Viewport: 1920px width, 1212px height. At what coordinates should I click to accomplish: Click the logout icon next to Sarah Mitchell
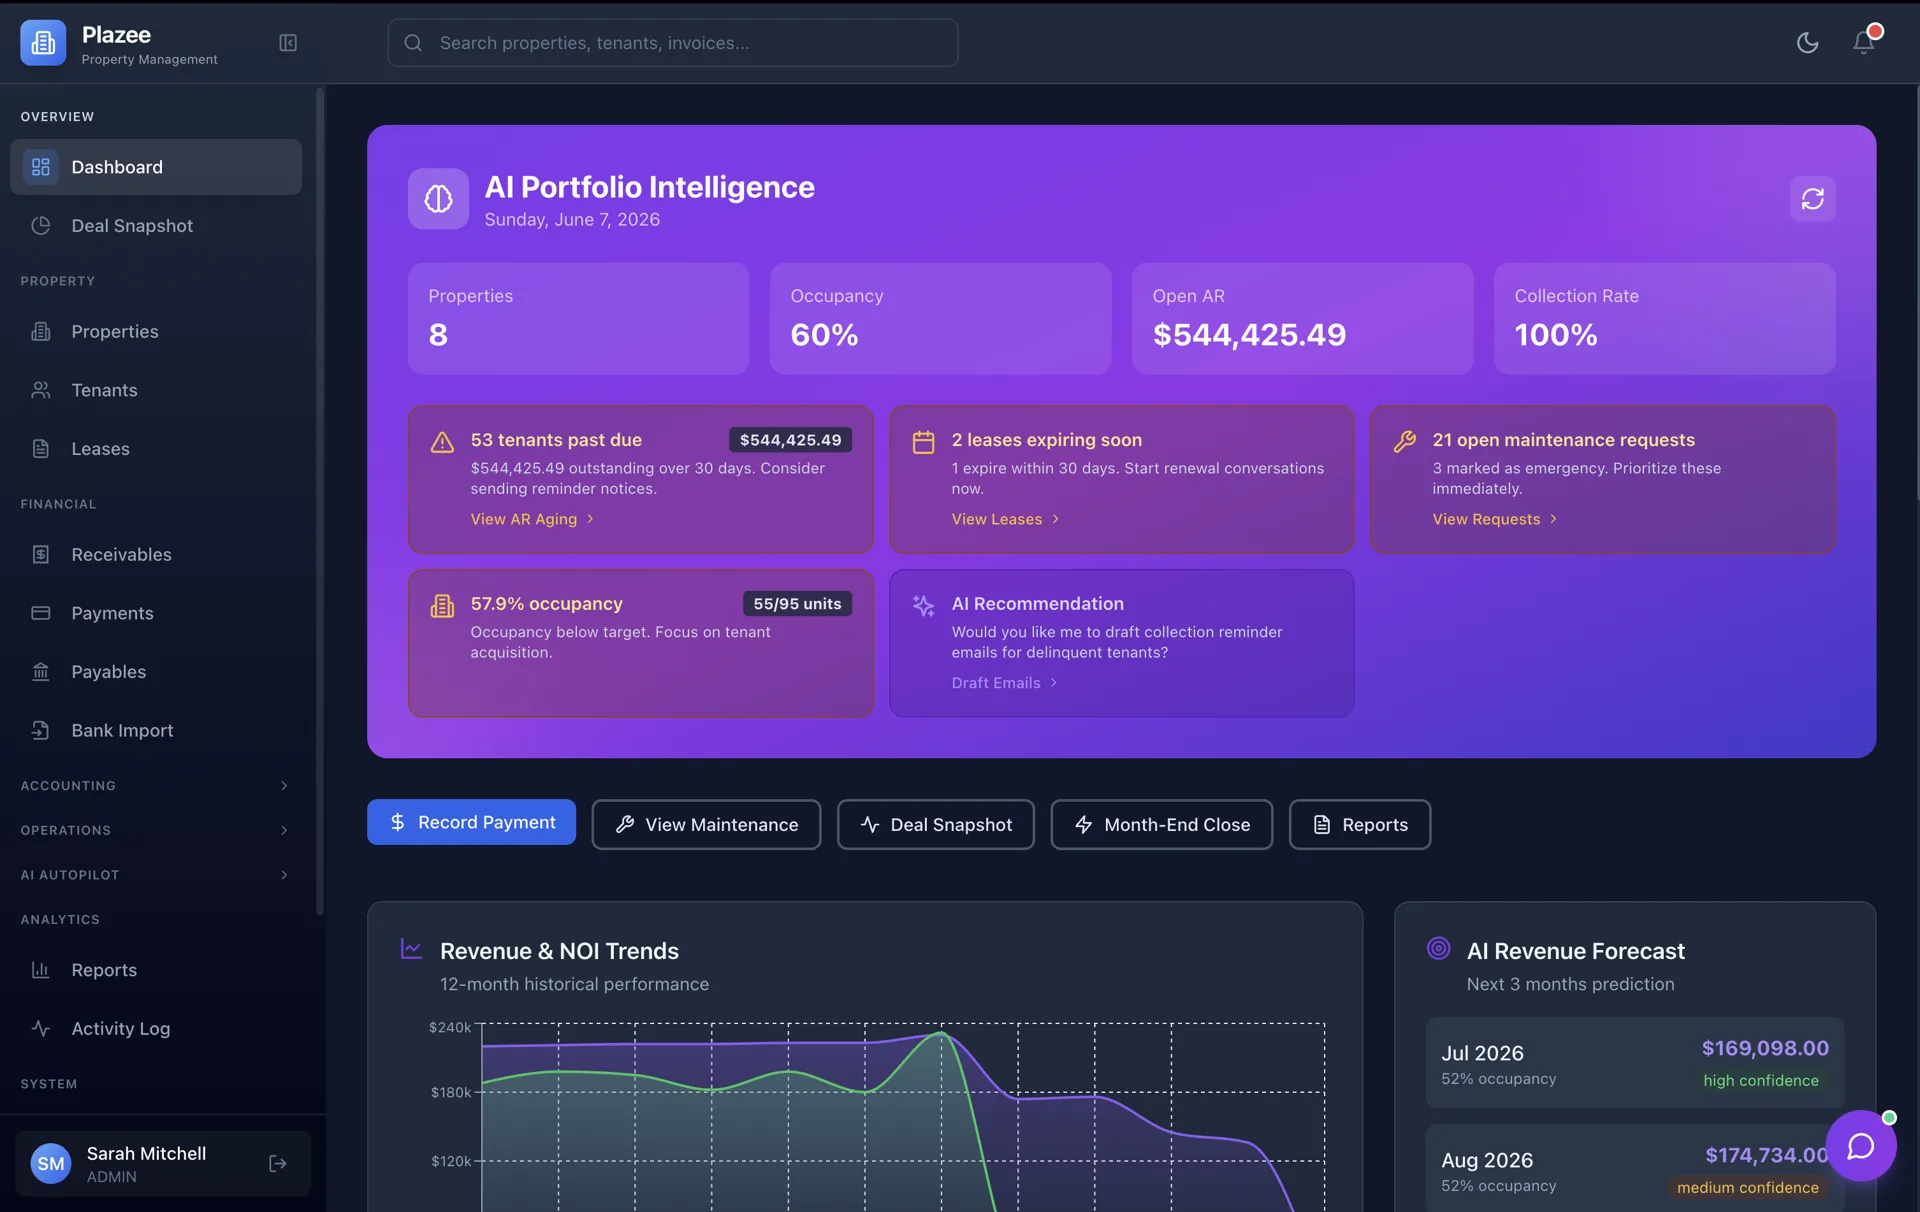pyautogui.click(x=278, y=1163)
